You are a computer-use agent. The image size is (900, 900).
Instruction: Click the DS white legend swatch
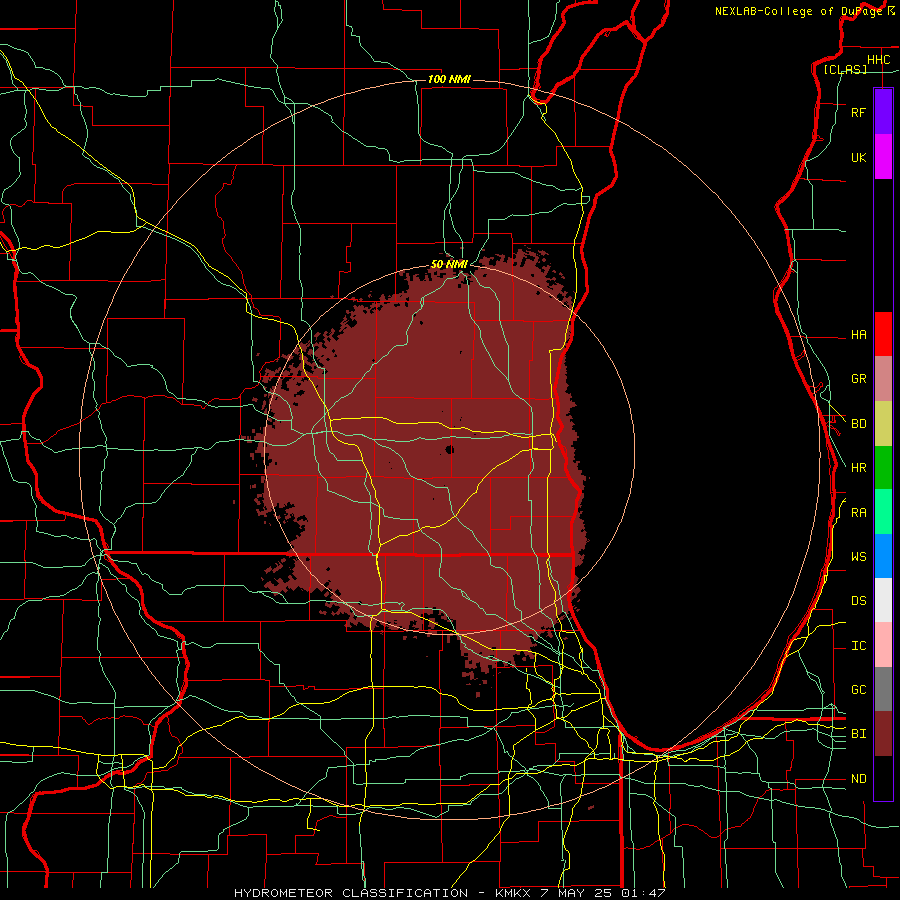883,600
